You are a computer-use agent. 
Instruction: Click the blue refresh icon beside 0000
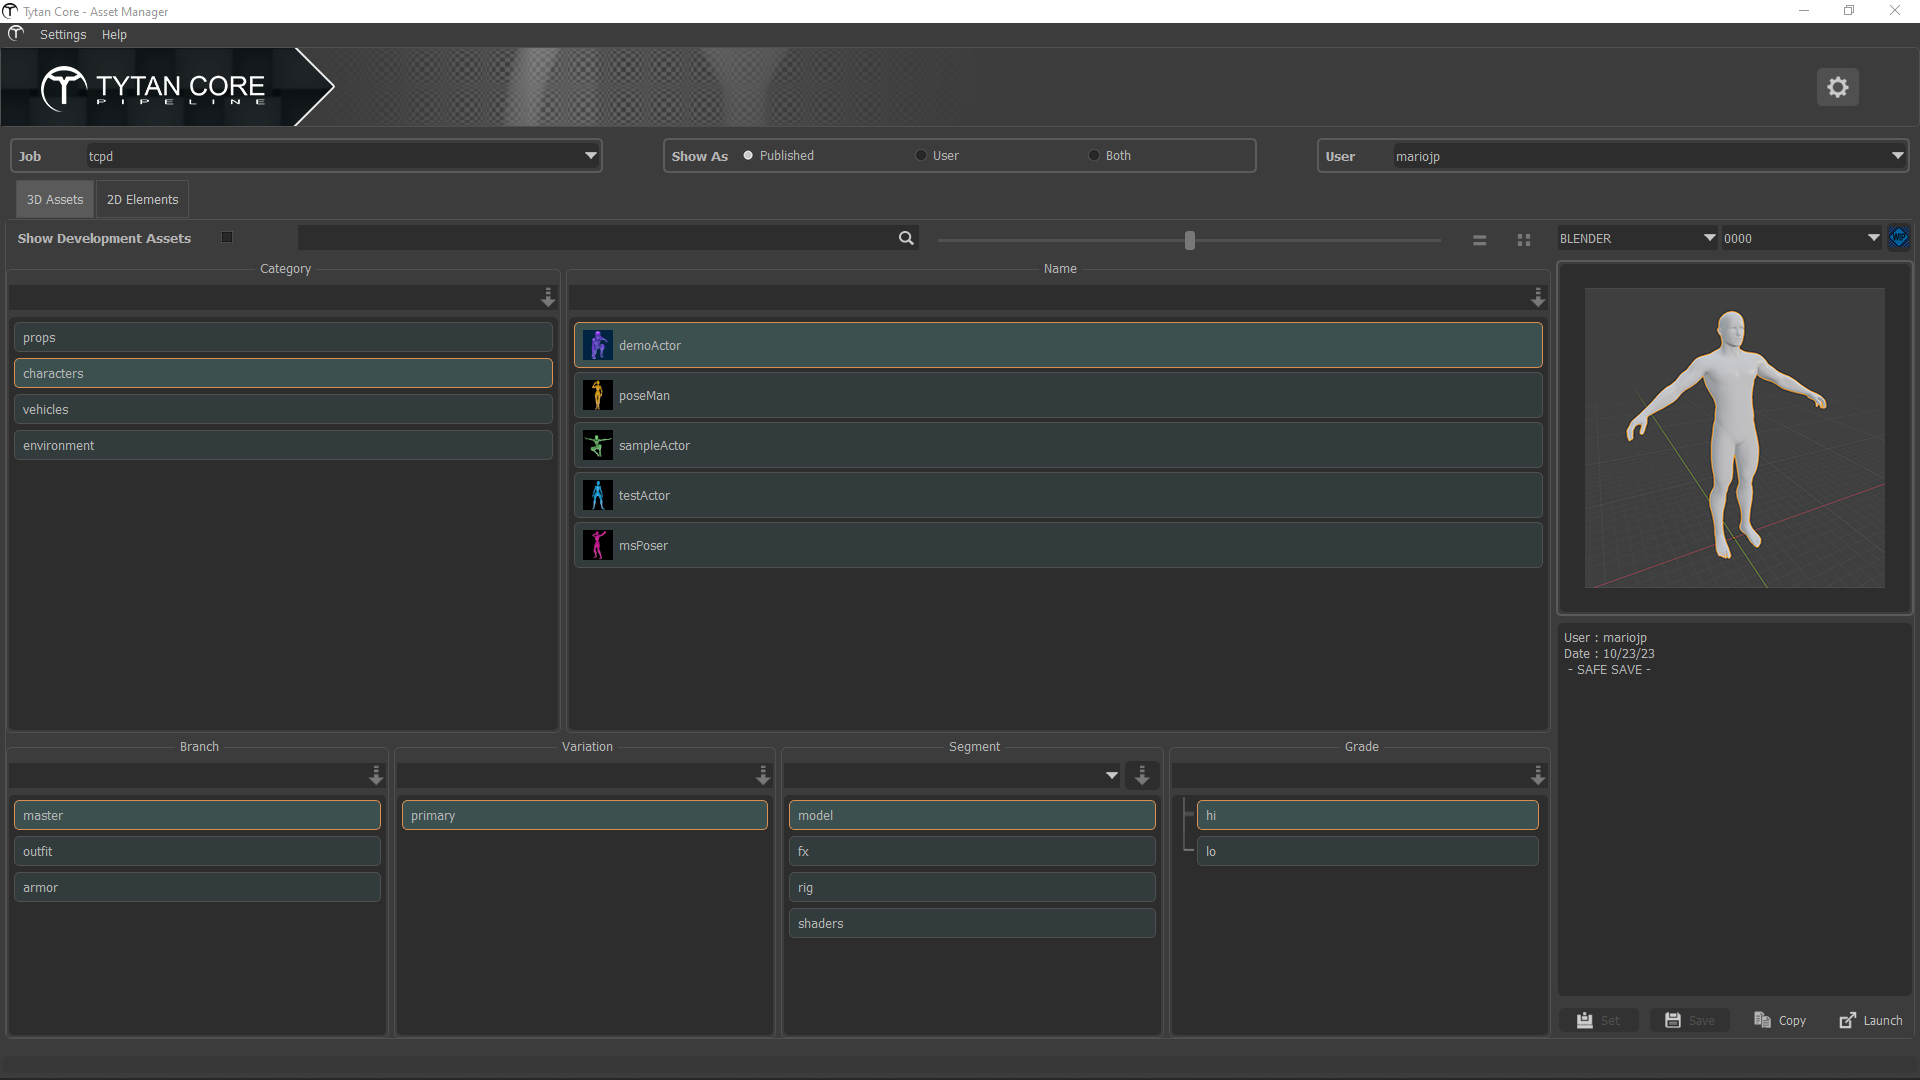1899,238
